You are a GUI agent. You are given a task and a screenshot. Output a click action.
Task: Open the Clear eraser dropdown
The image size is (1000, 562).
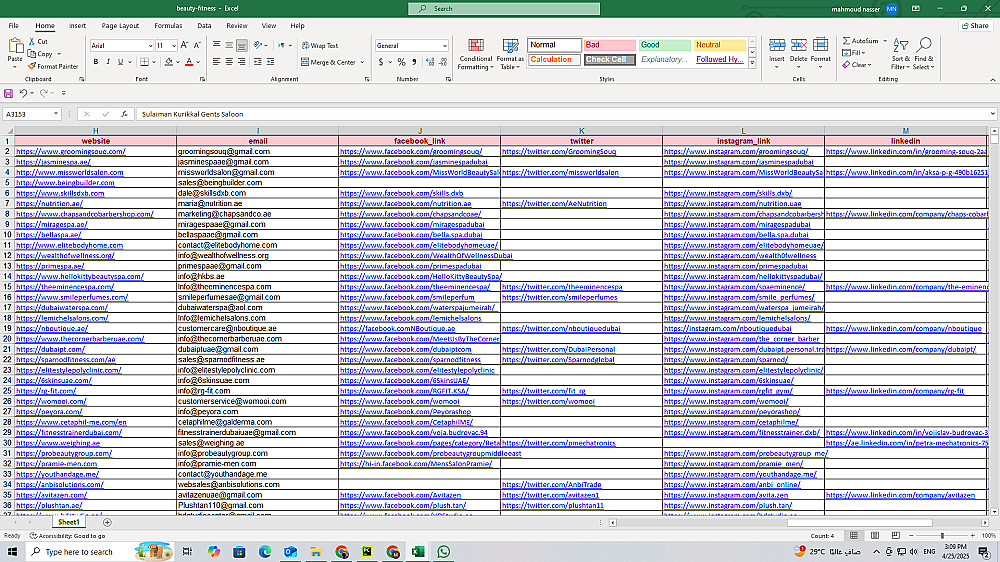coord(857,65)
